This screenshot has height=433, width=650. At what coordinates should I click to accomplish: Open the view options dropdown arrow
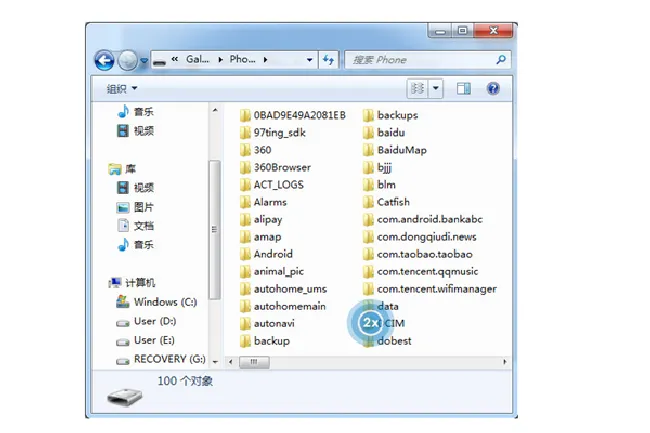436,89
